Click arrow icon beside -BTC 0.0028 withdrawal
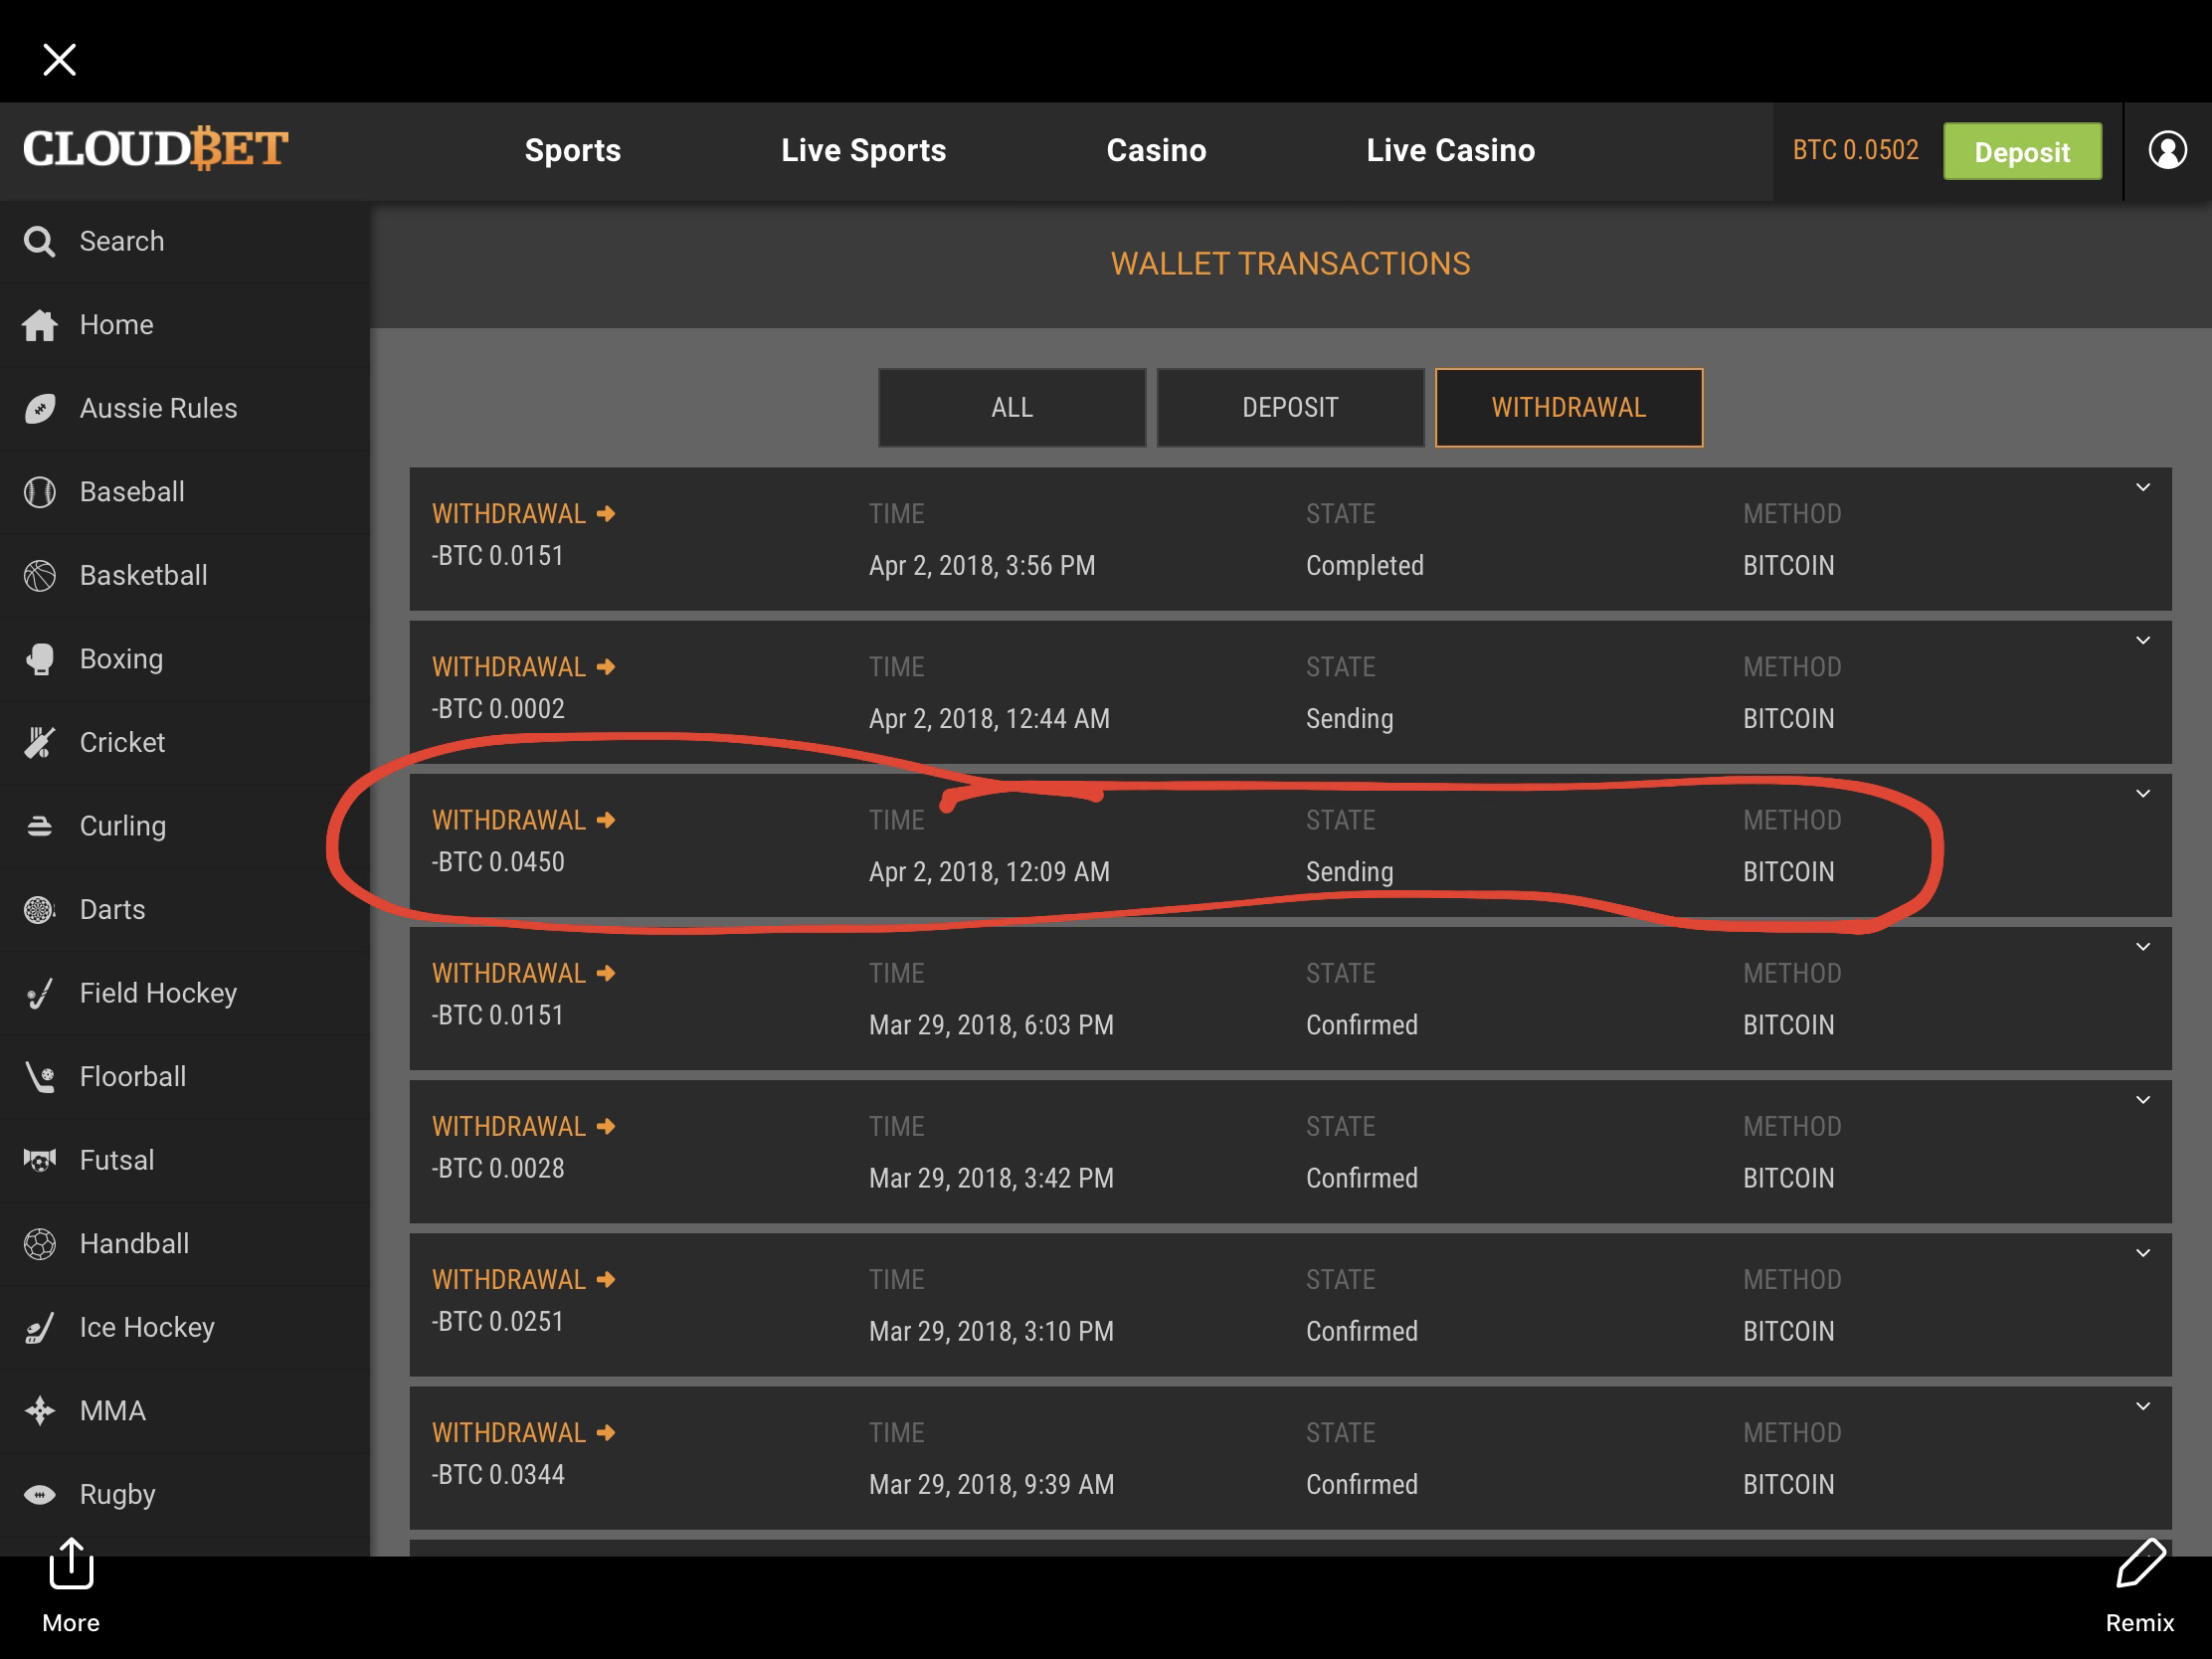This screenshot has height=1659, width=2212. click(x=606, y=1126)
